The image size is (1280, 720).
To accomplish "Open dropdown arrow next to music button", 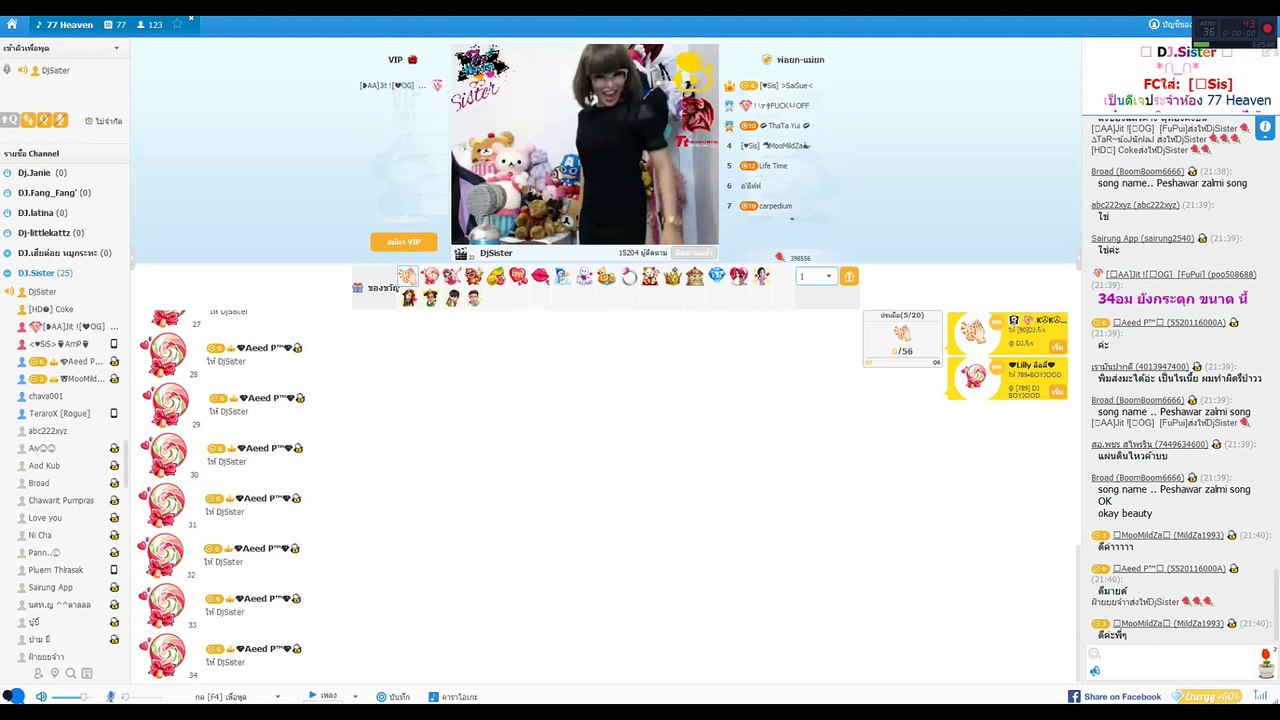I will [354, 697].
